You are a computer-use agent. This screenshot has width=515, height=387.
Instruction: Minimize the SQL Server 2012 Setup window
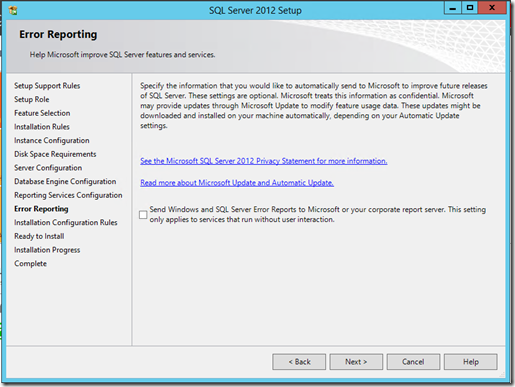tap(453, 8)
